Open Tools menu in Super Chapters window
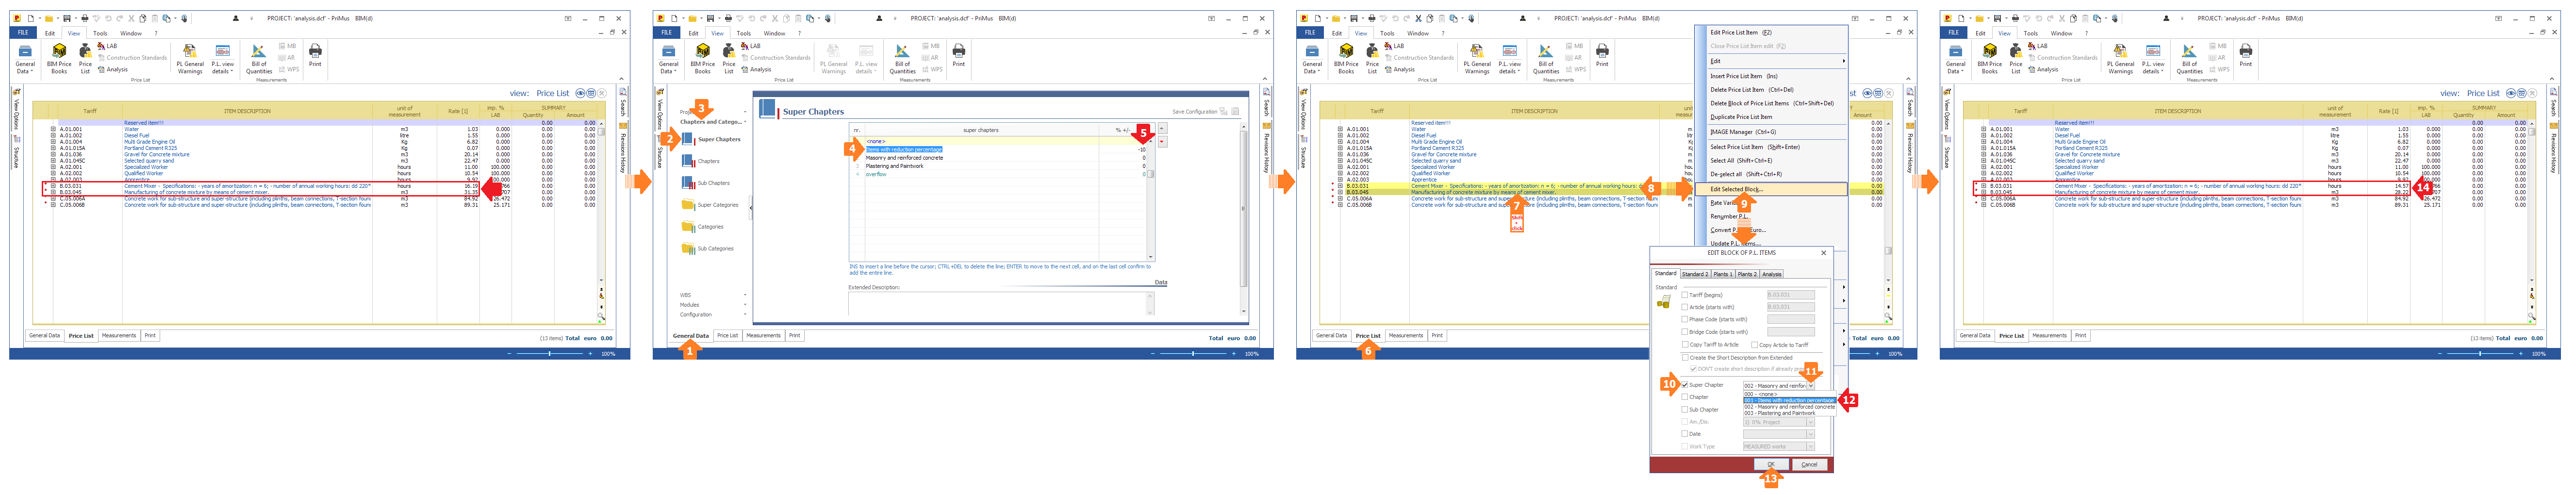2576x495 pixels. pyautogui.click(x=743, y=33)
